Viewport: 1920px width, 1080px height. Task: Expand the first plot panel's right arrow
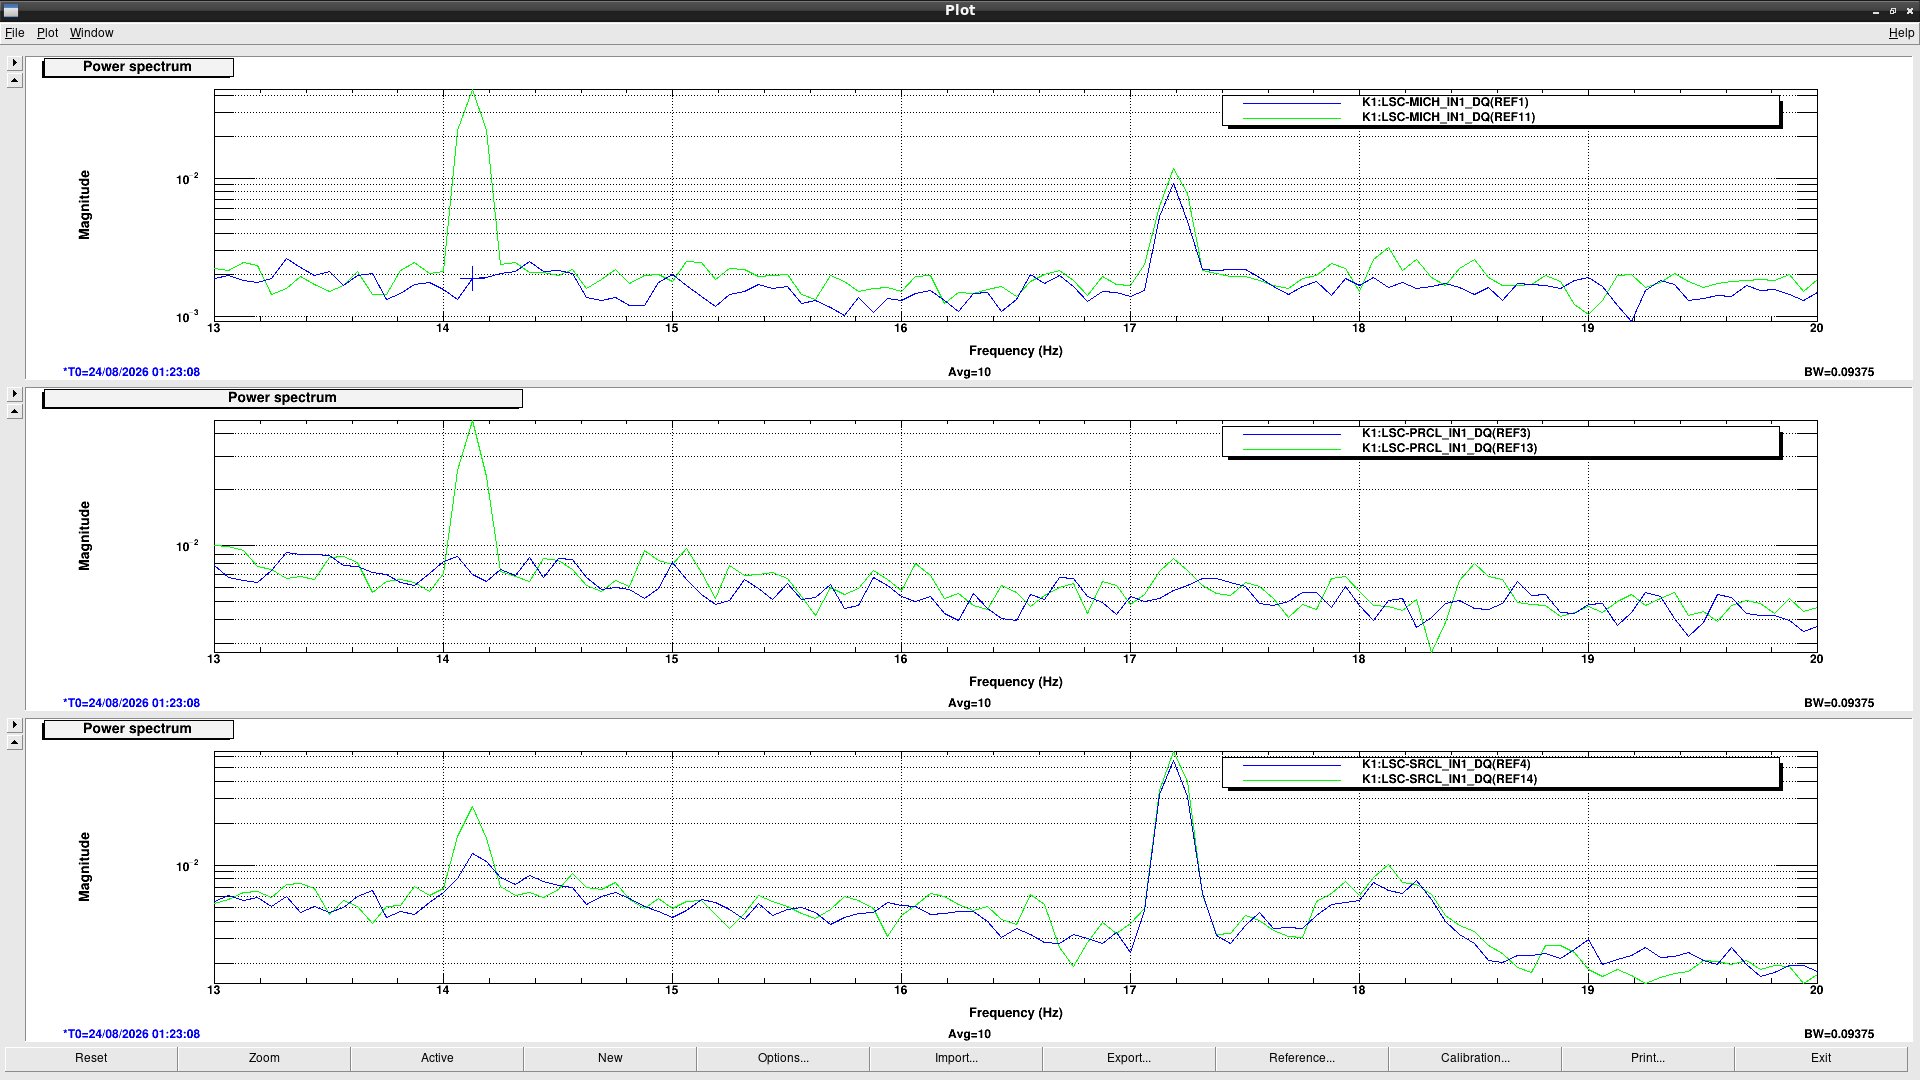(x=14, y=63)
